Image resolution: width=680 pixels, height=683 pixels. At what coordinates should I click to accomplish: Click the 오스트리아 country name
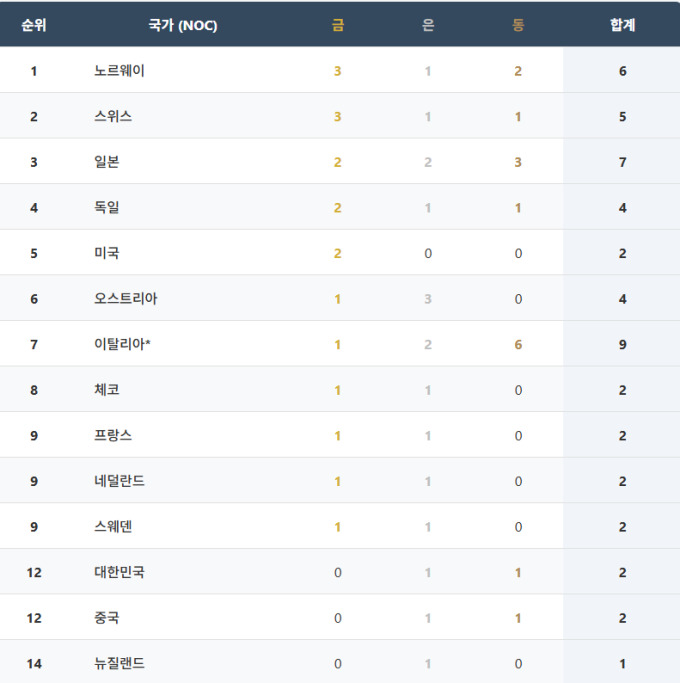pyautogui.click(x=126, y=298)
